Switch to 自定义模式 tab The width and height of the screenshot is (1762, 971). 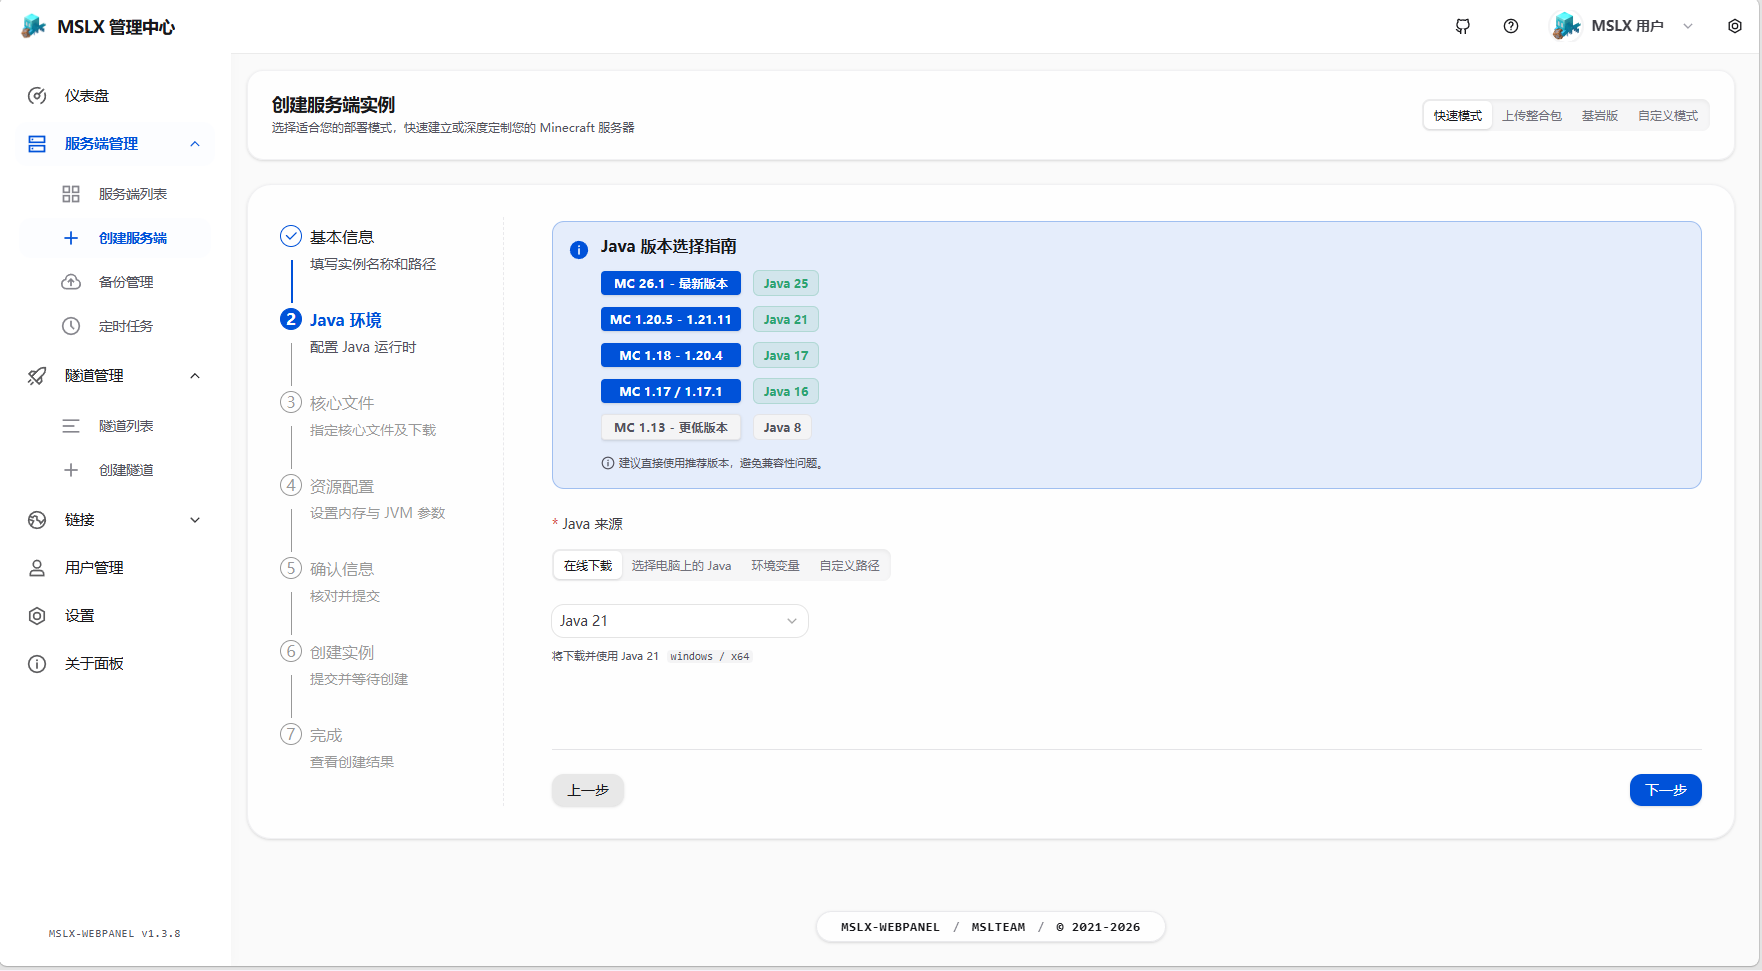1668,116
